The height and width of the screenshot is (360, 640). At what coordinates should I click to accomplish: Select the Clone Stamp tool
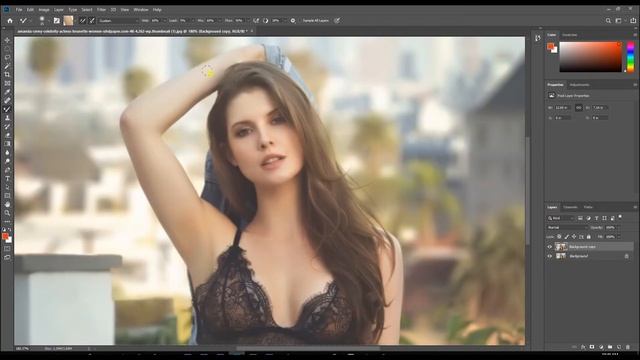tap(7, 118)
